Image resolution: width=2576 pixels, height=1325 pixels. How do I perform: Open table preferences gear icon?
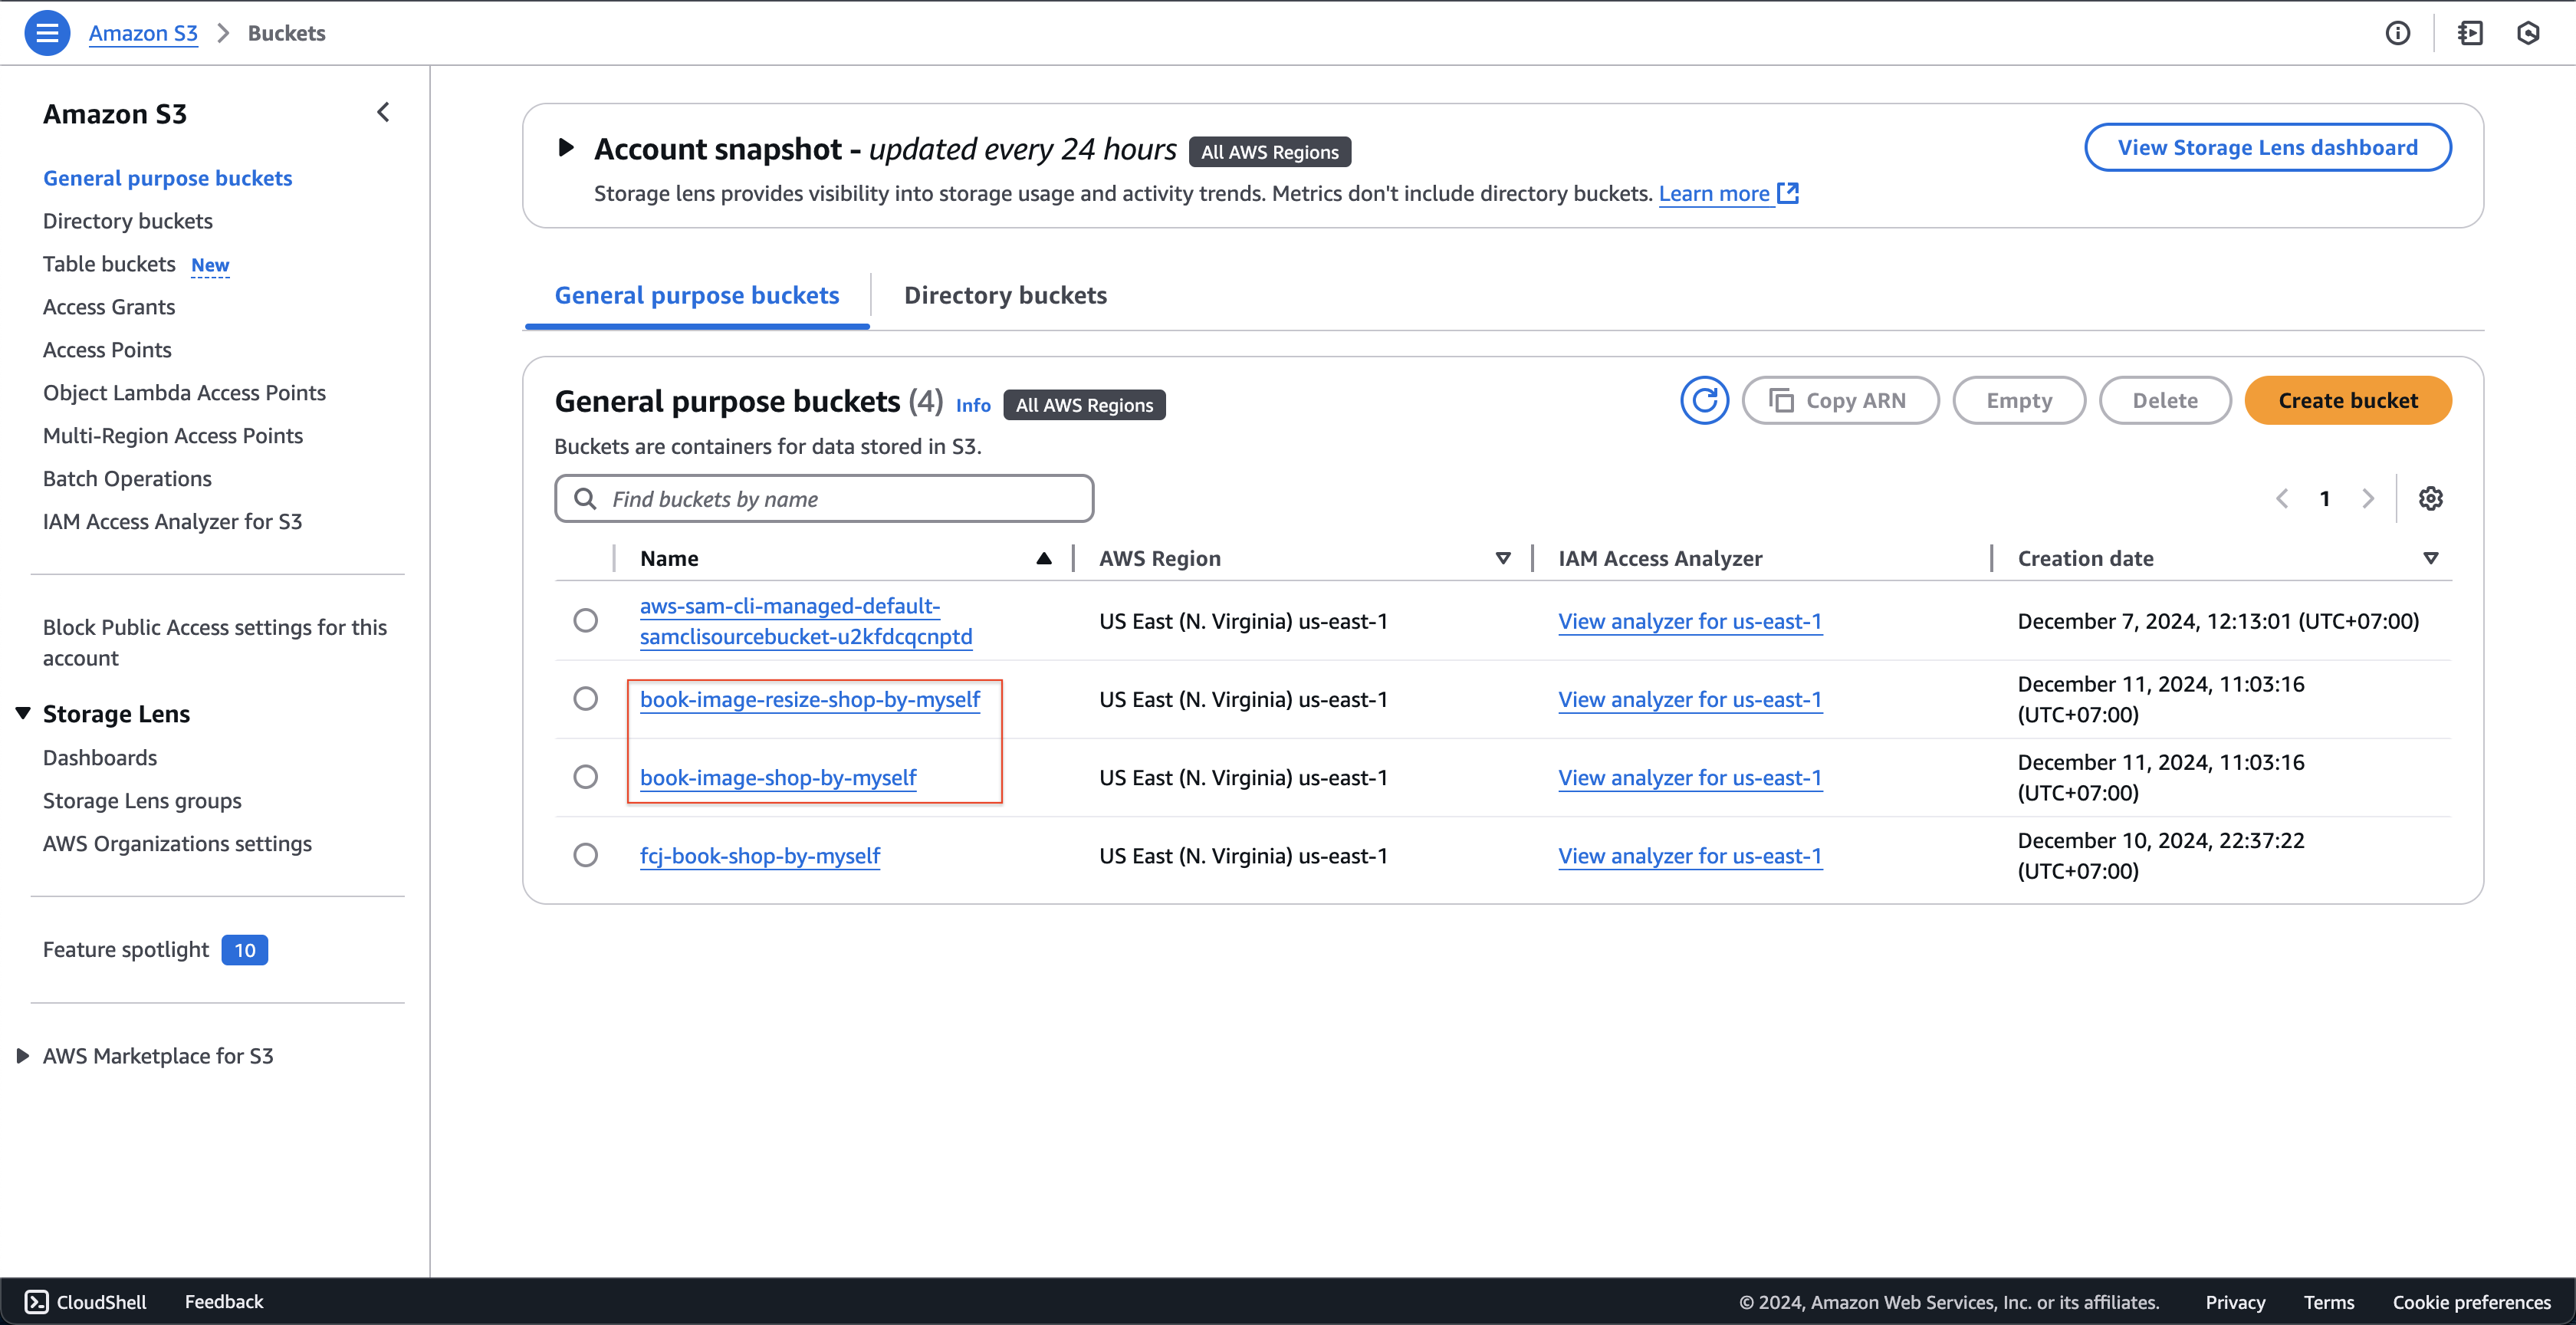tap(2430, 498)
